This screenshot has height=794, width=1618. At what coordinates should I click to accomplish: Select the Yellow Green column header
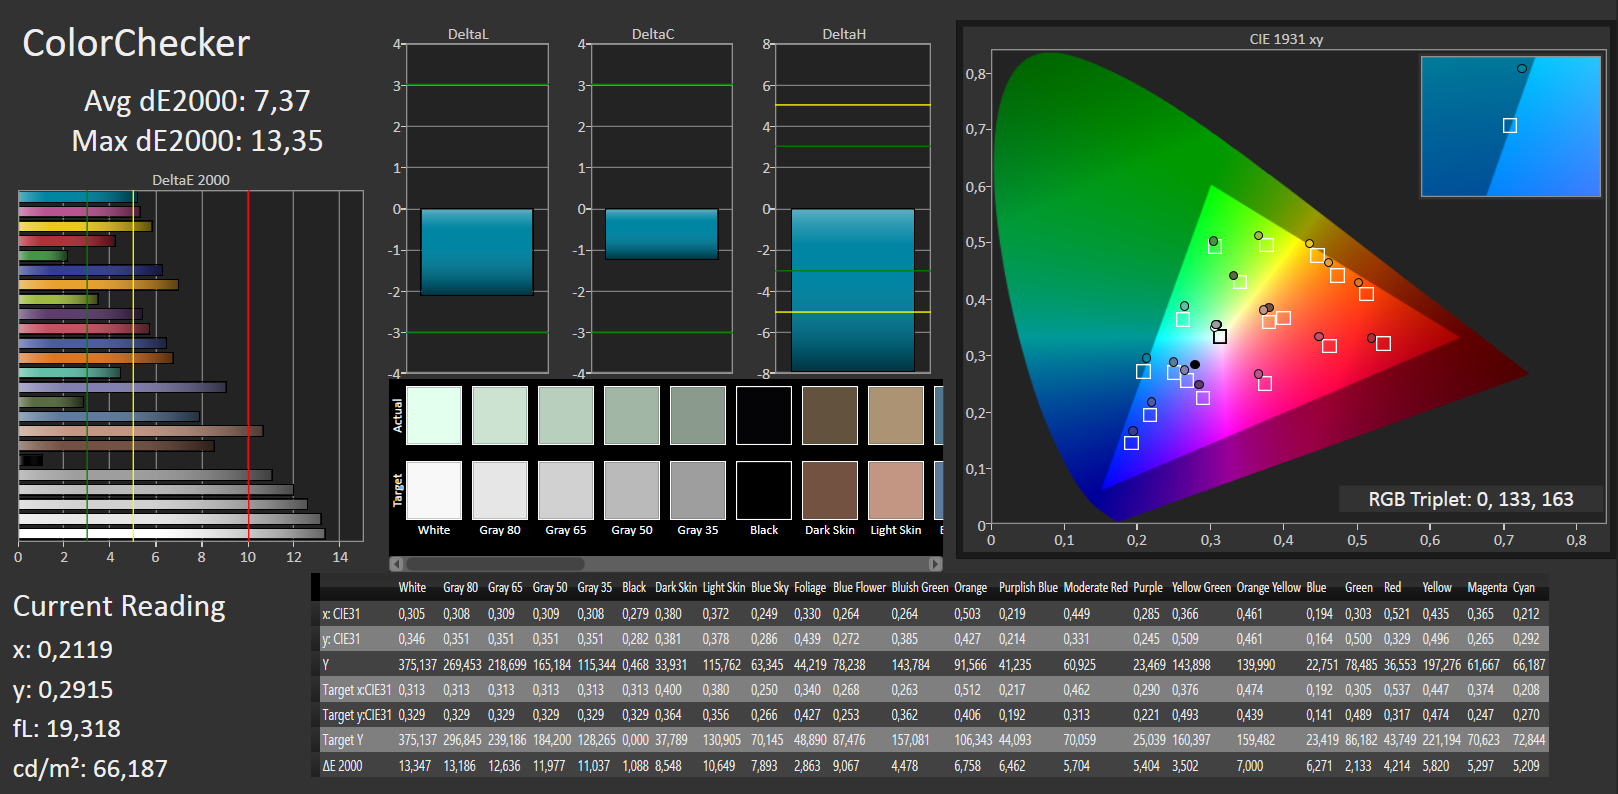click(x=1201, y=588)
